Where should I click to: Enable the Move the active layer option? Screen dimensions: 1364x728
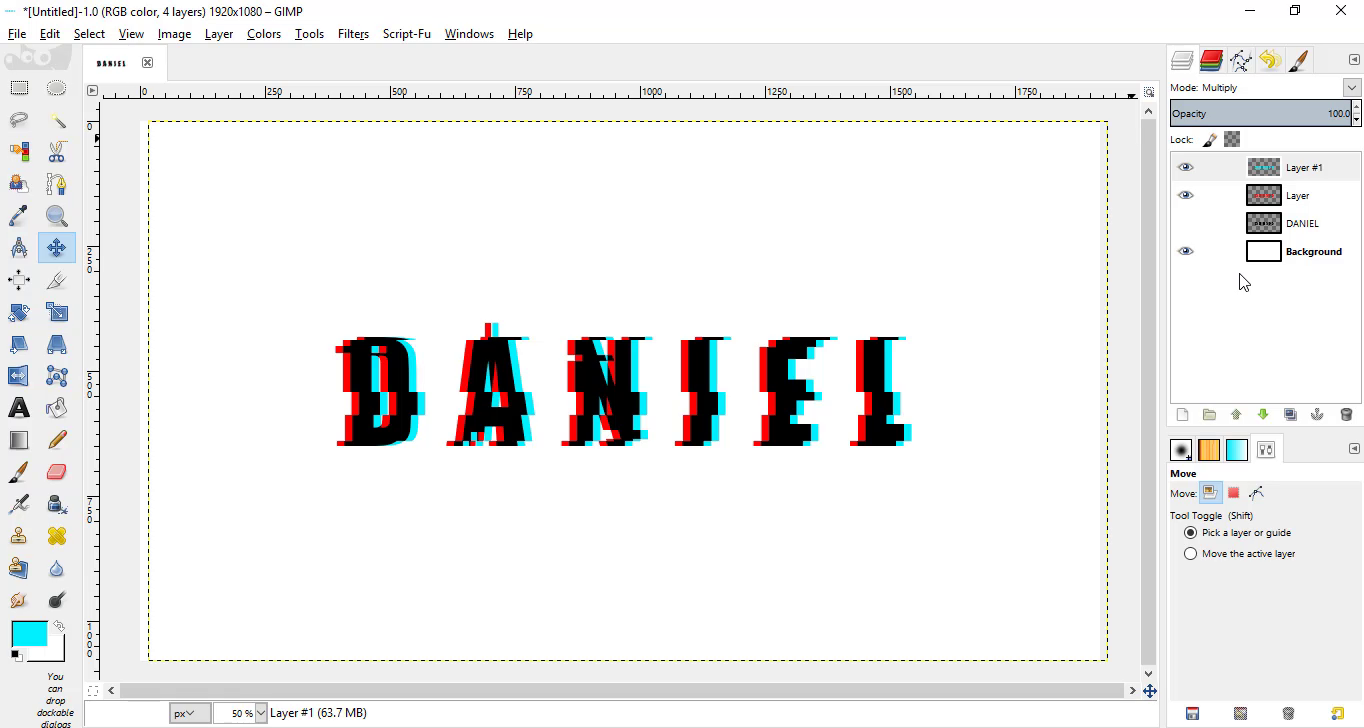1190,553
